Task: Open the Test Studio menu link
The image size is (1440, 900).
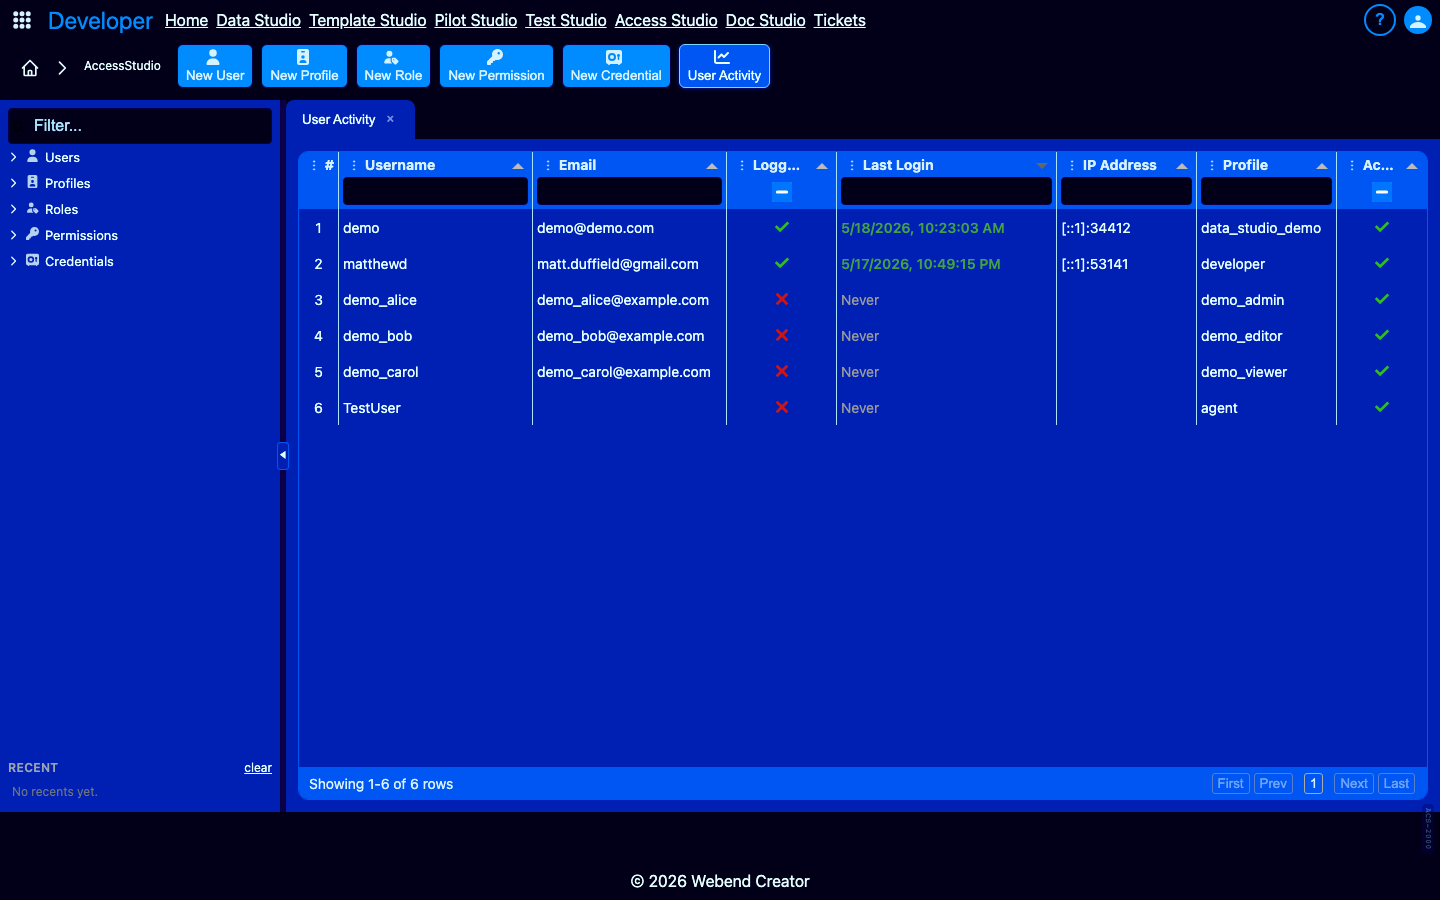Action: (566, 20)
